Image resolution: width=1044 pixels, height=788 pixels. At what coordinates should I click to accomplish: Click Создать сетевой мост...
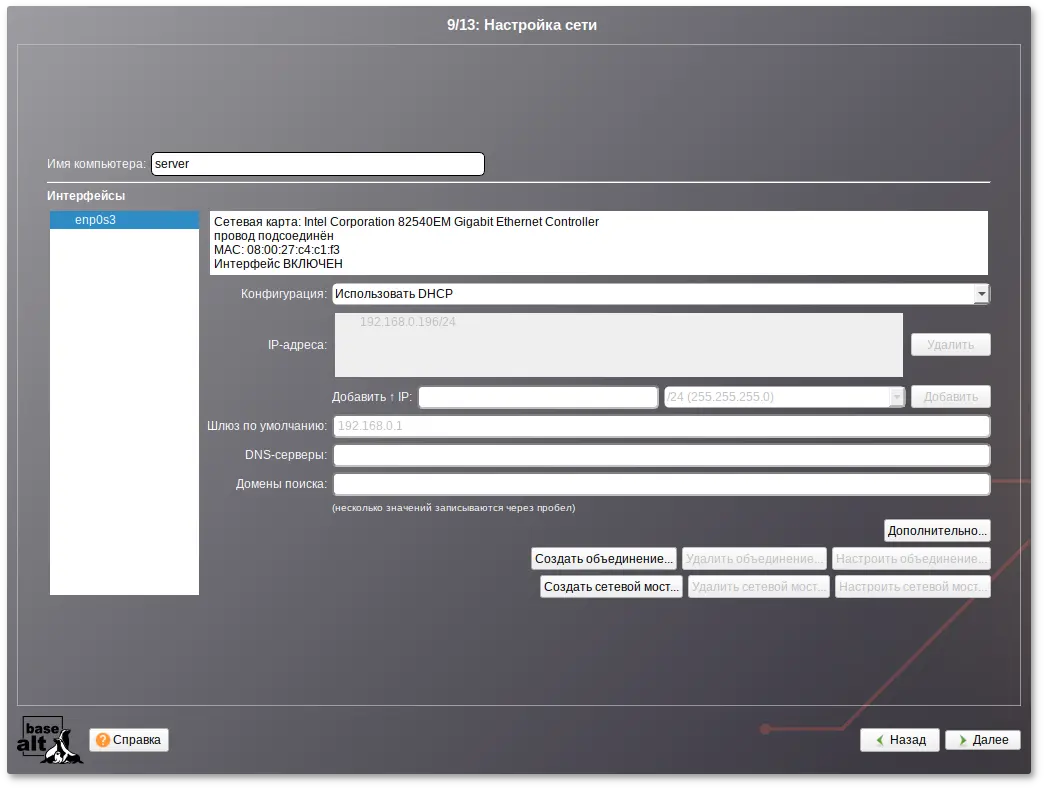(611, 586)
